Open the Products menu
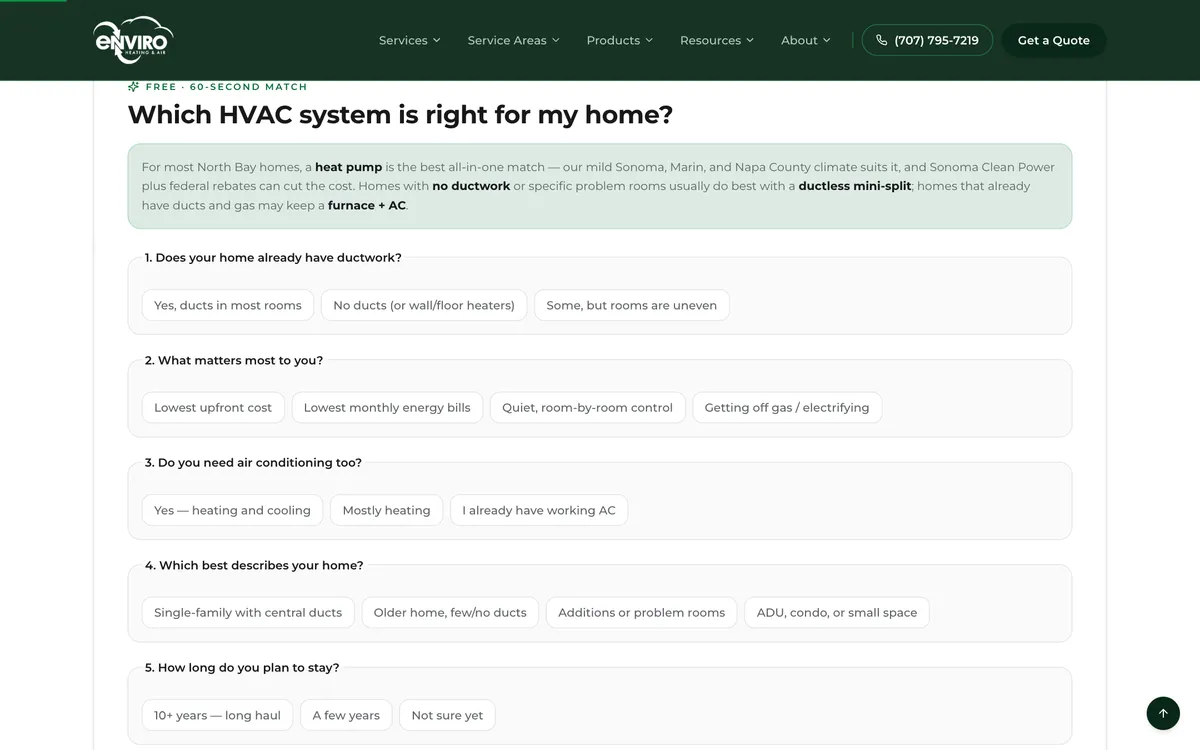 [x=619, y=40]
